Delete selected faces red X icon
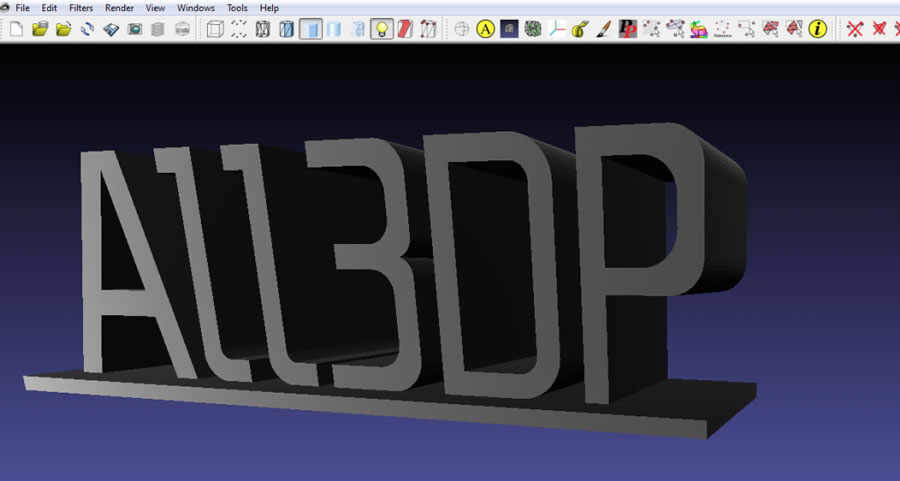The image size is (900, 481). [x=879, y=29]
